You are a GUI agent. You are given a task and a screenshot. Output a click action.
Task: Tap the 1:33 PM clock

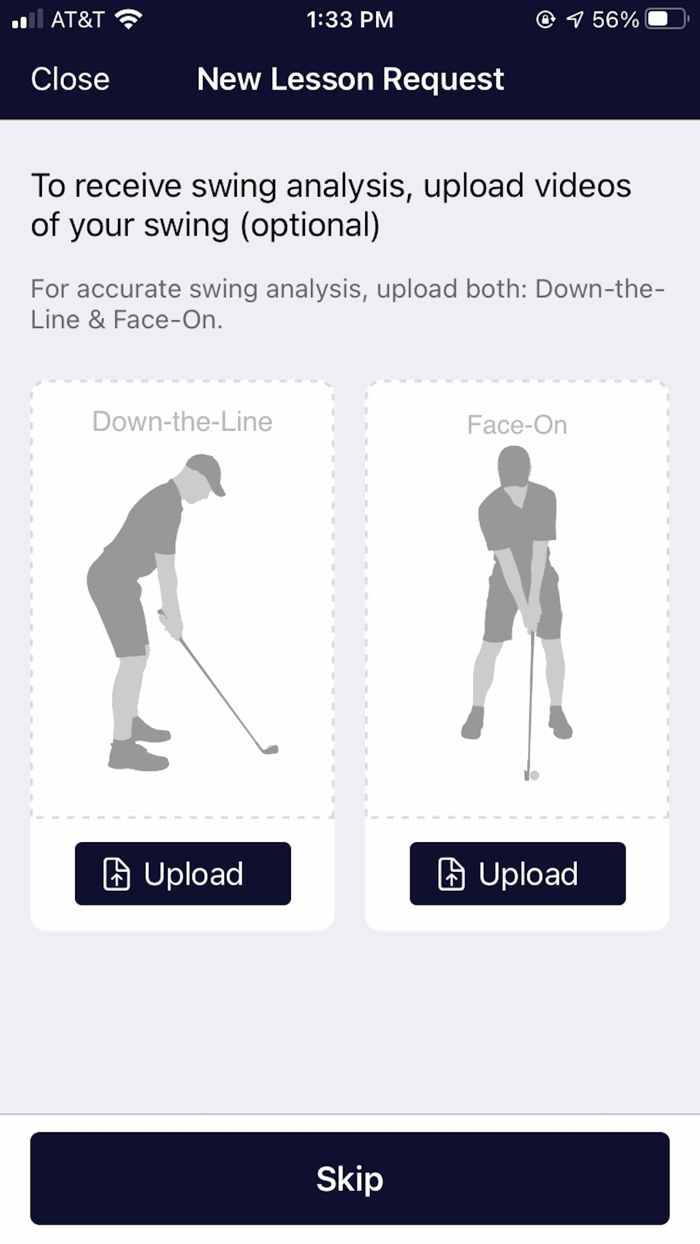350,19
